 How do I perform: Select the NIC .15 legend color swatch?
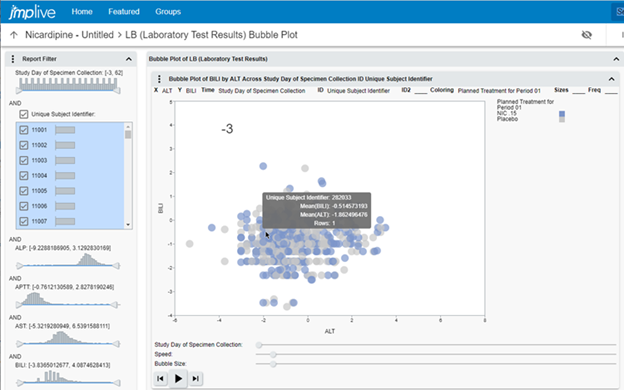[562, 114]
